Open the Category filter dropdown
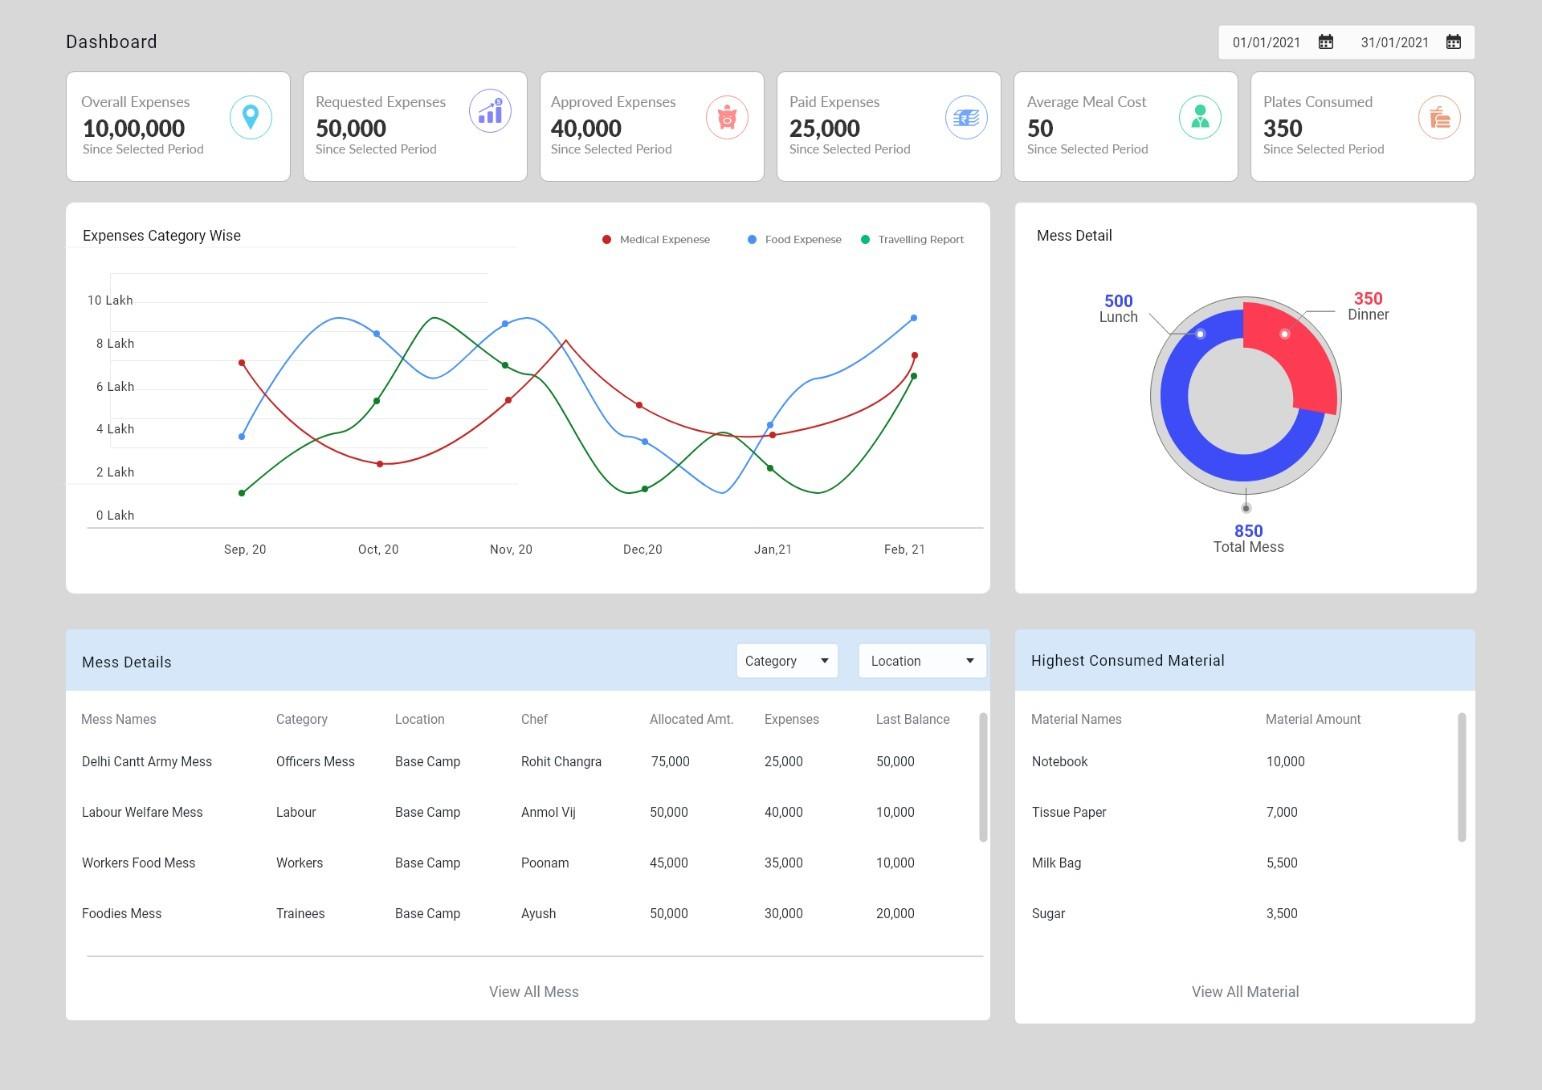 coord(787,661)
